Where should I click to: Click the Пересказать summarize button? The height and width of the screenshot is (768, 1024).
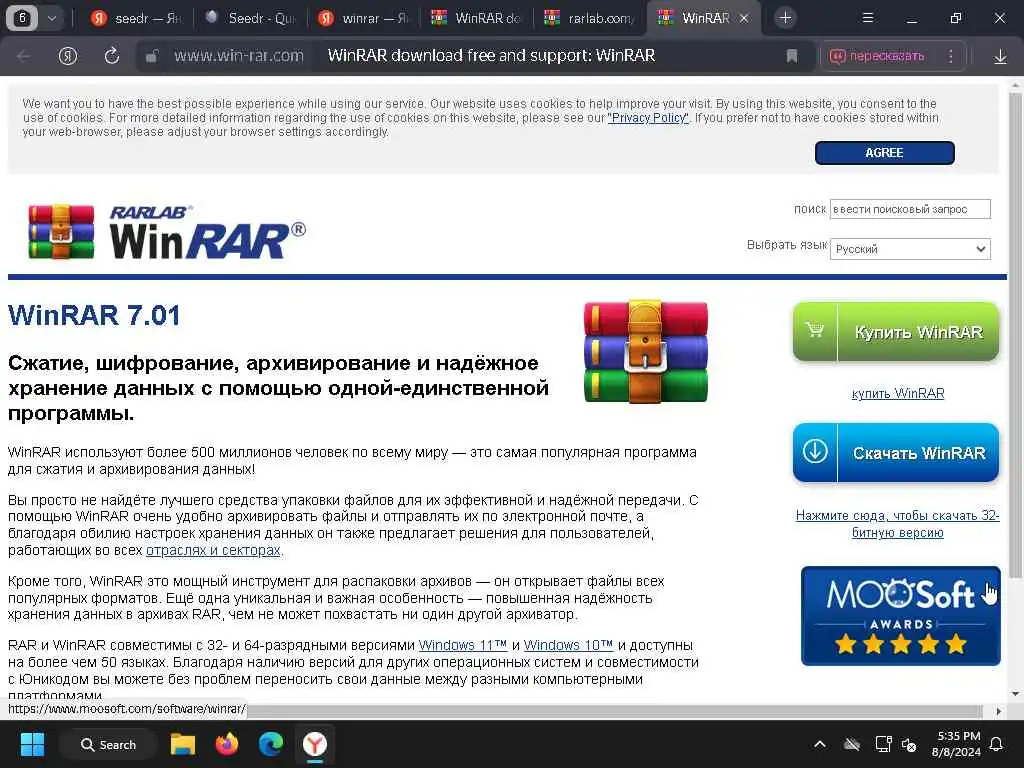pyautogui.click(x=876, y=56)
